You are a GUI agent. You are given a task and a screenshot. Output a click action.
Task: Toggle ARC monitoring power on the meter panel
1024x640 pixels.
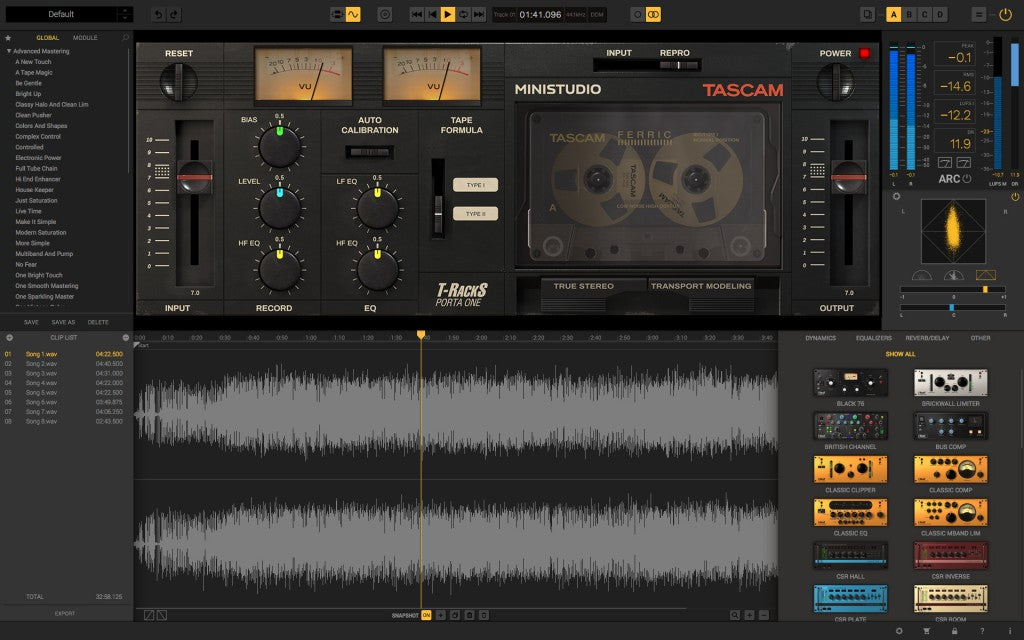tap(966, 178)
